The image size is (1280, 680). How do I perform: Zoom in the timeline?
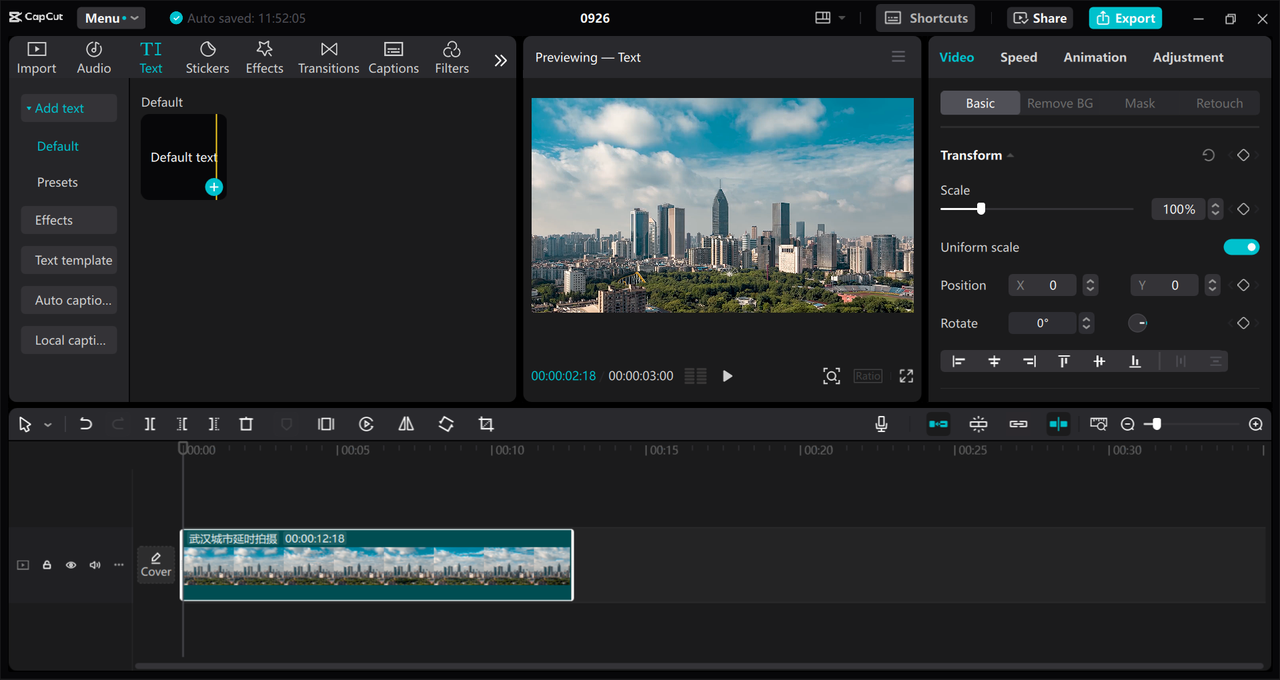(1256, 424)
